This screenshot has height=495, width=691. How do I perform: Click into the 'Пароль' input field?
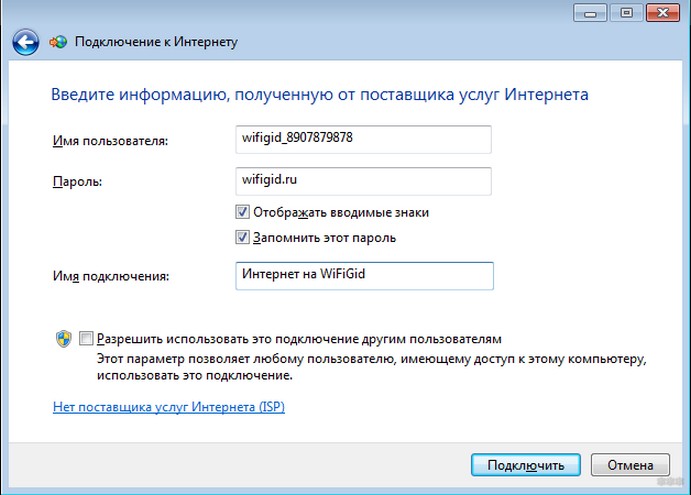[364, 181]
